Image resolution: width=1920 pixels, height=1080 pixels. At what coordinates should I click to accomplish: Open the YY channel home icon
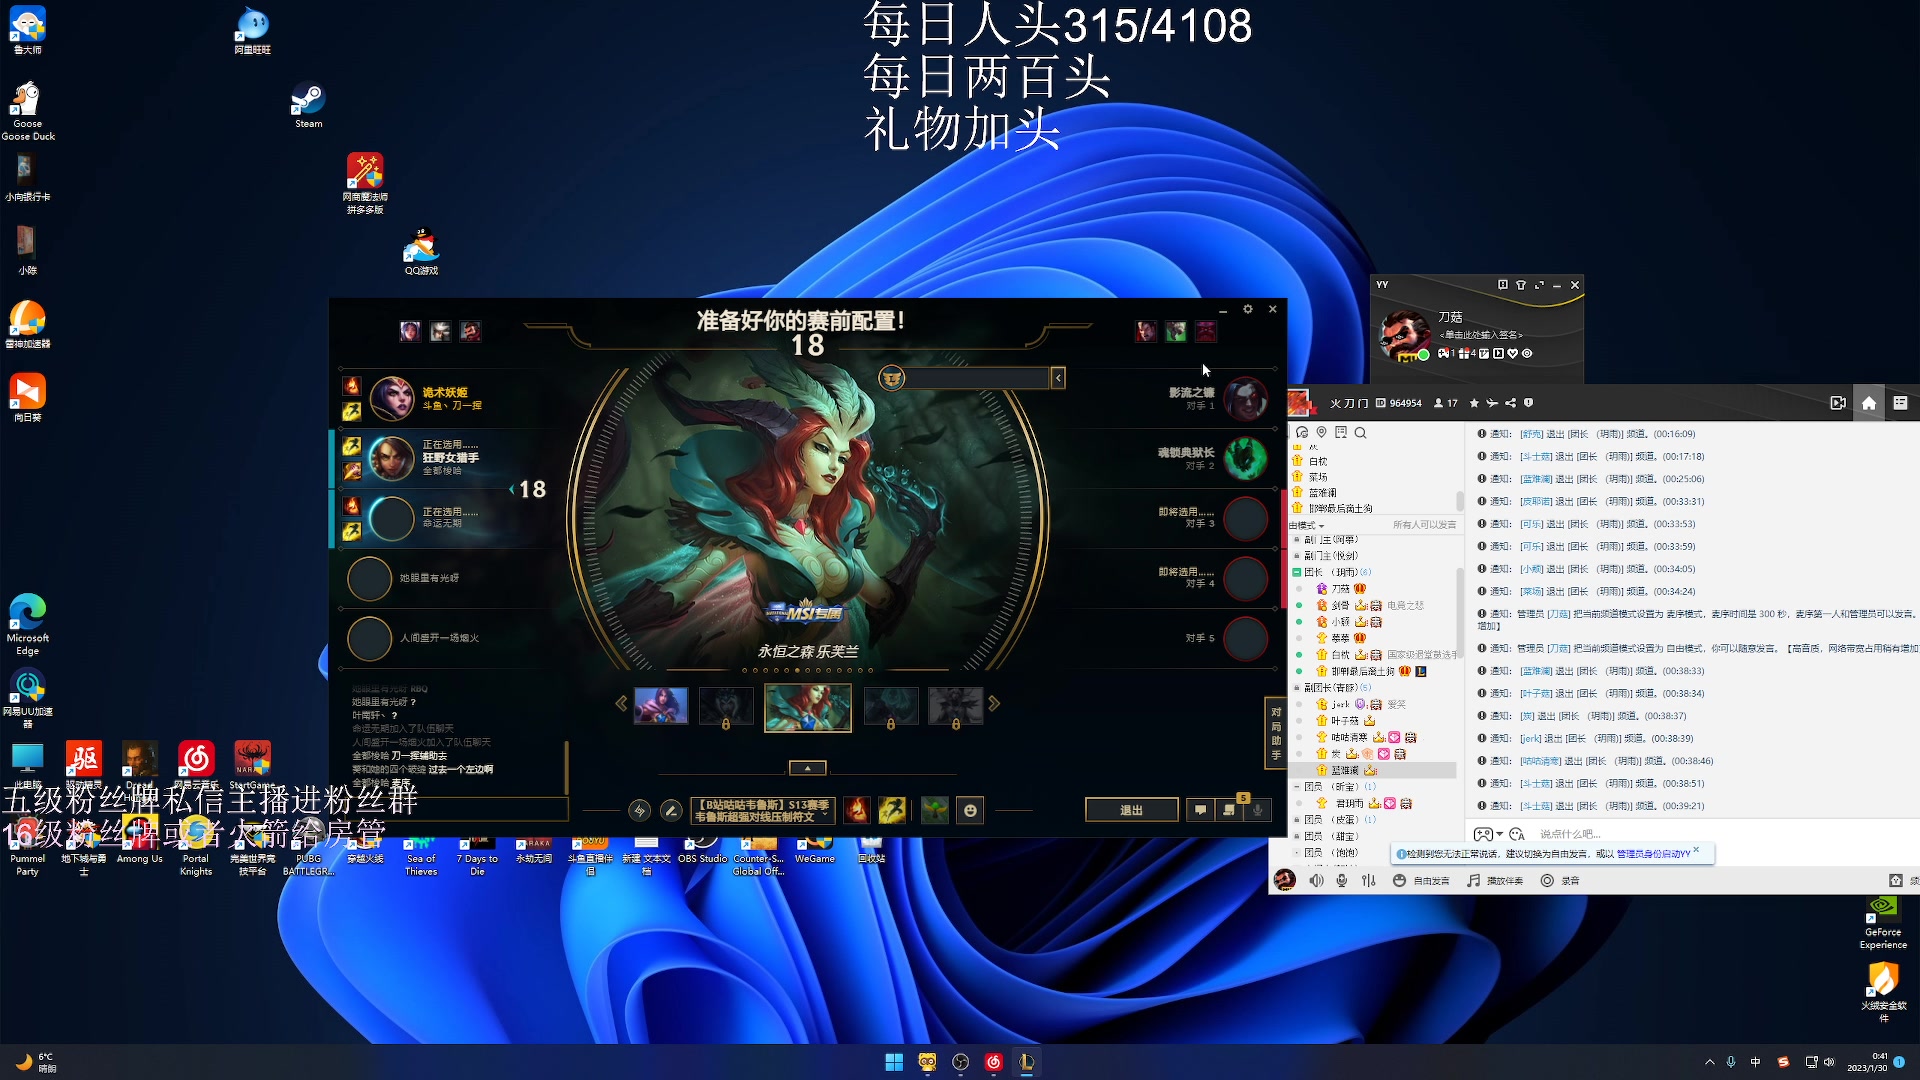(x=1868, y=403)
